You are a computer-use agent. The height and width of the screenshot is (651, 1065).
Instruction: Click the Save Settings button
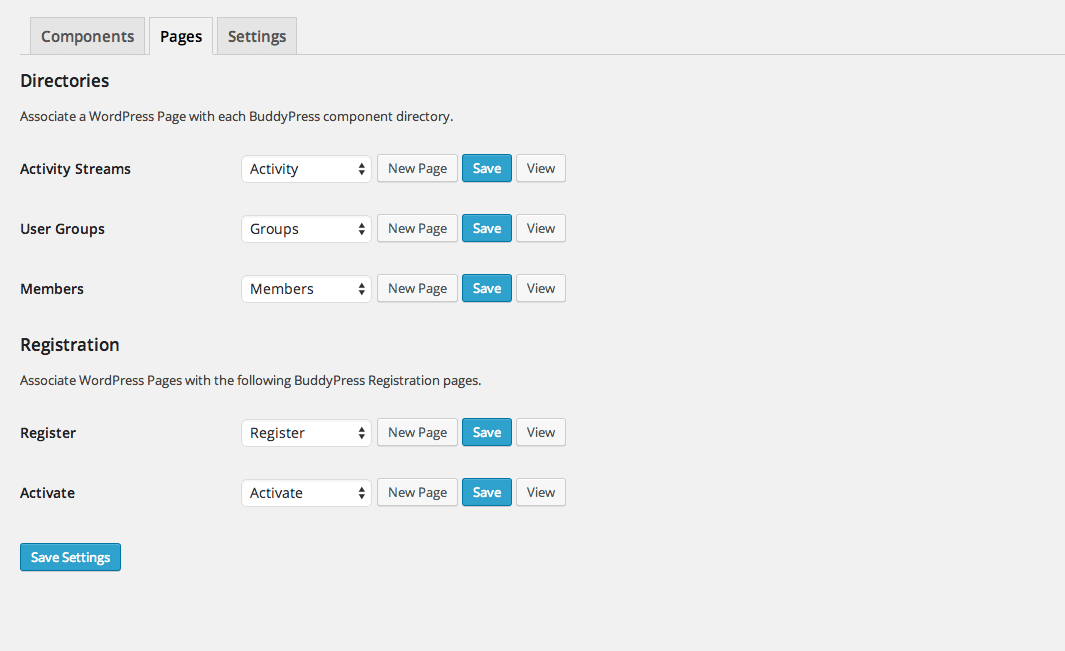pyautogui.click(x=70, y=557)
